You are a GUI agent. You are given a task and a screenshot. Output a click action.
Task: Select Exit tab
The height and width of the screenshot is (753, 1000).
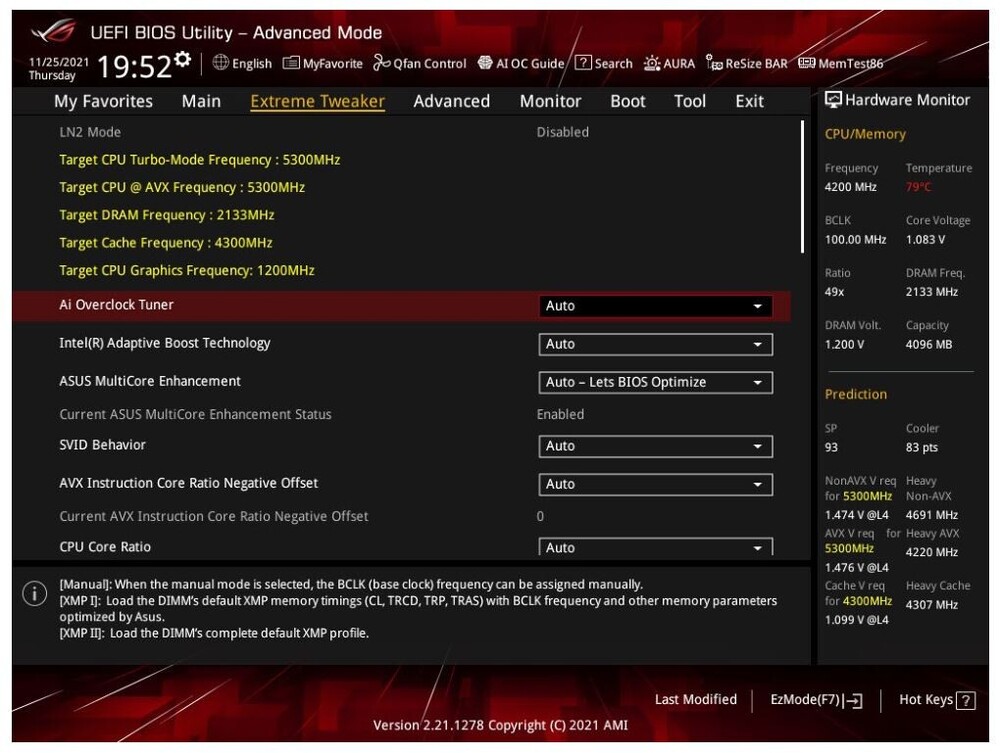pyautogui.click(x=749, y=101)
